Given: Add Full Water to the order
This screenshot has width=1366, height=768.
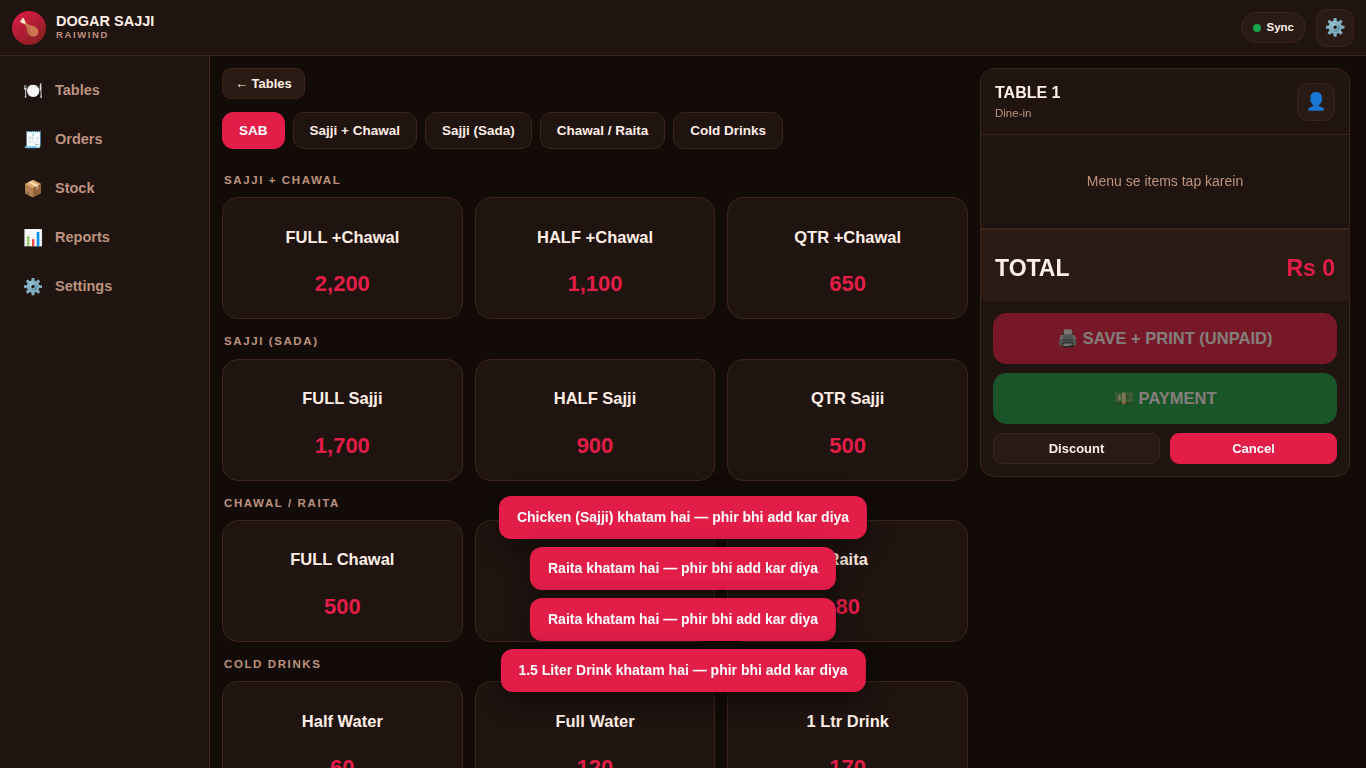Looking at the screenshot, I should point(595,725).
